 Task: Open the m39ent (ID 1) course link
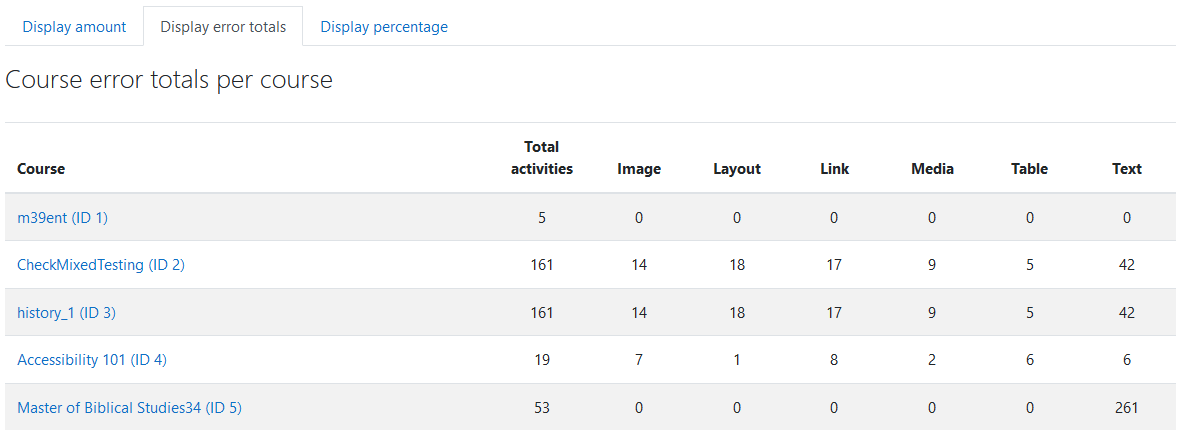point(63,218)
